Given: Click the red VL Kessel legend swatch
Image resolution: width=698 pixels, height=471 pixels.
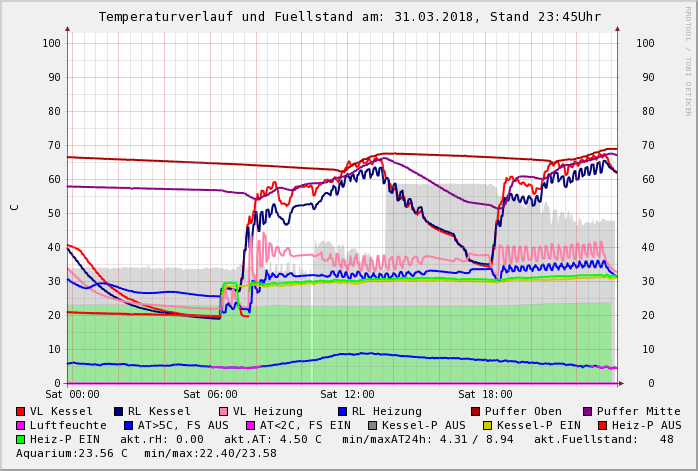Looking at the screenshot, I should tap(20, 411).
